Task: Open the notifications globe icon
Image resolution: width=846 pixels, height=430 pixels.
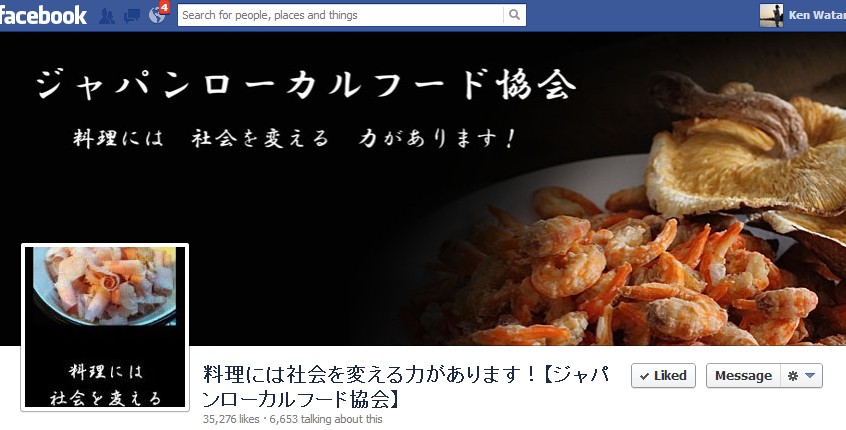Action: (x=156, y=16)
